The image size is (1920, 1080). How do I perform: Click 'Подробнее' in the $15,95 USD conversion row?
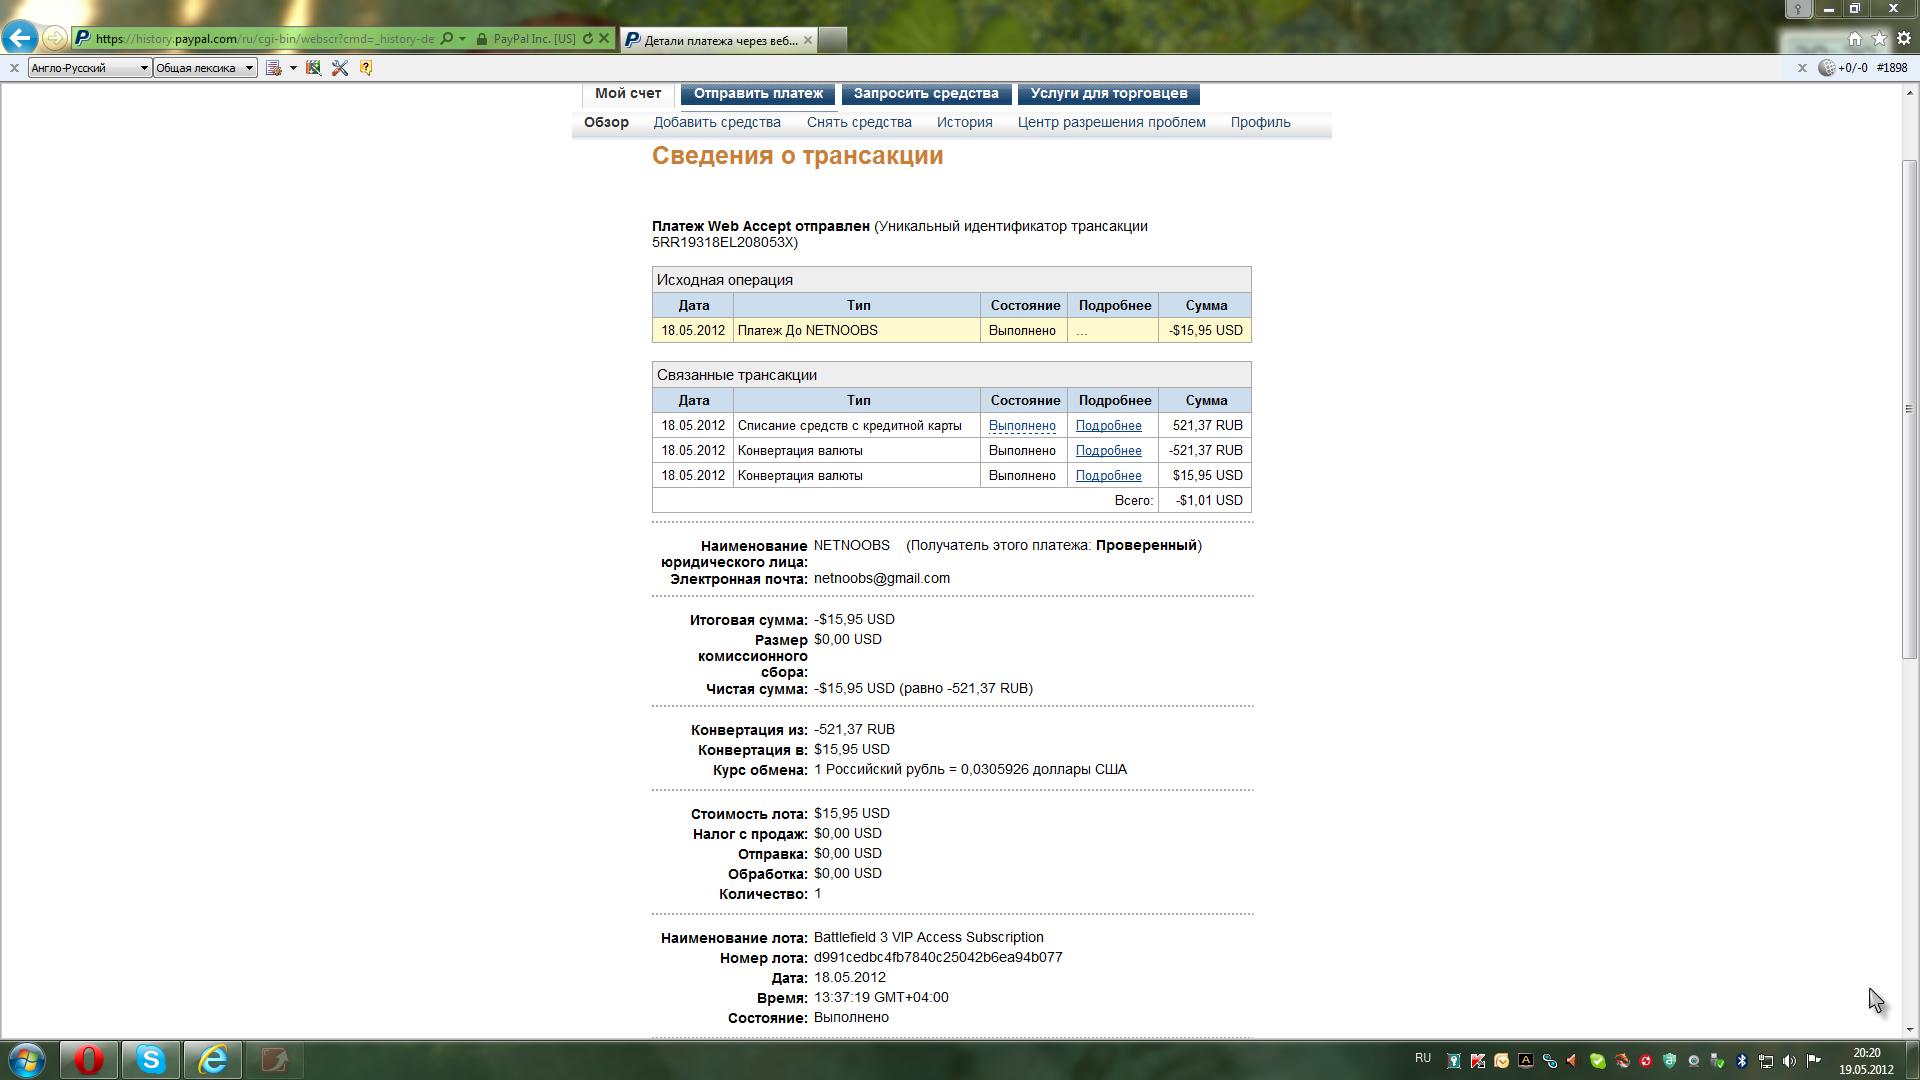pyautogui.click(x=1108, y=475)
